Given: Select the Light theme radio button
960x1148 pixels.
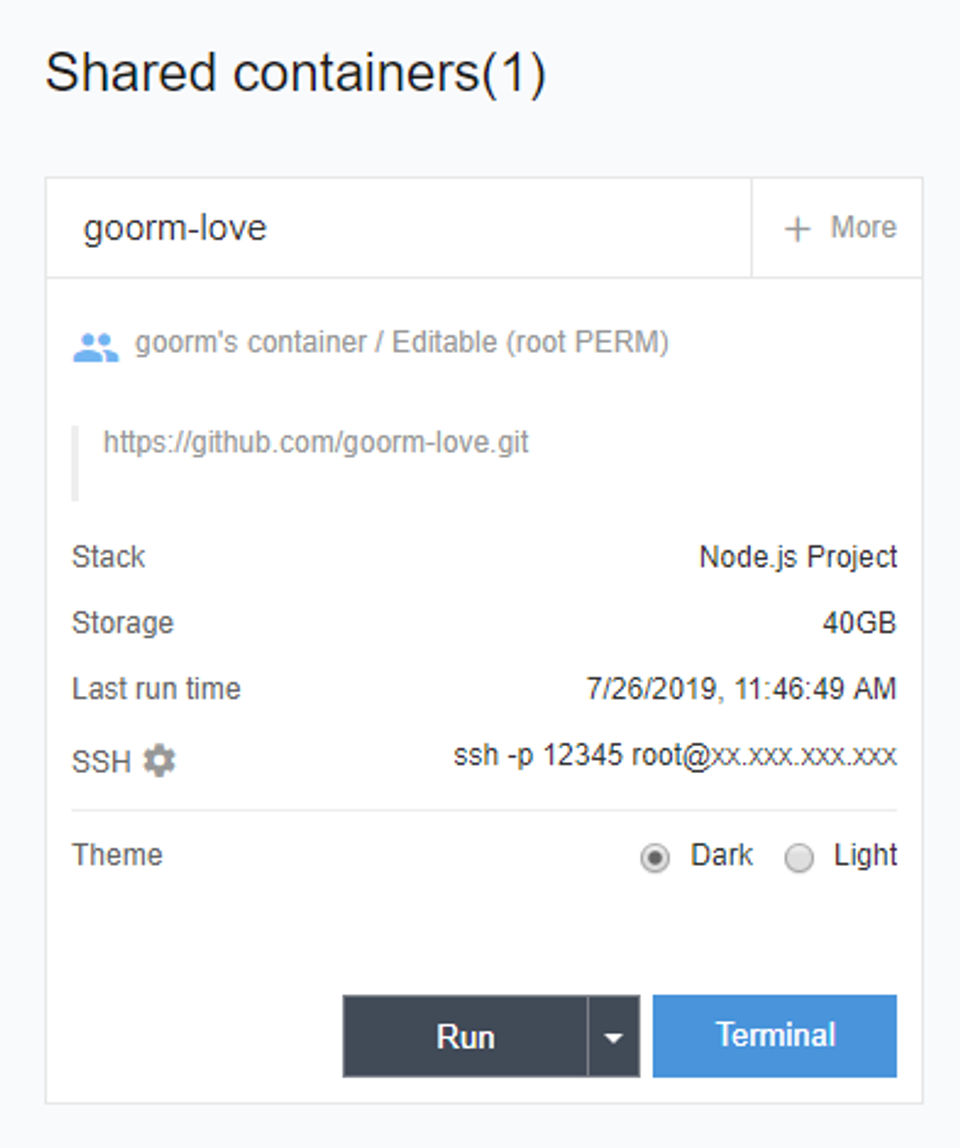Looking at the screenshot, I should coord(799,858).
